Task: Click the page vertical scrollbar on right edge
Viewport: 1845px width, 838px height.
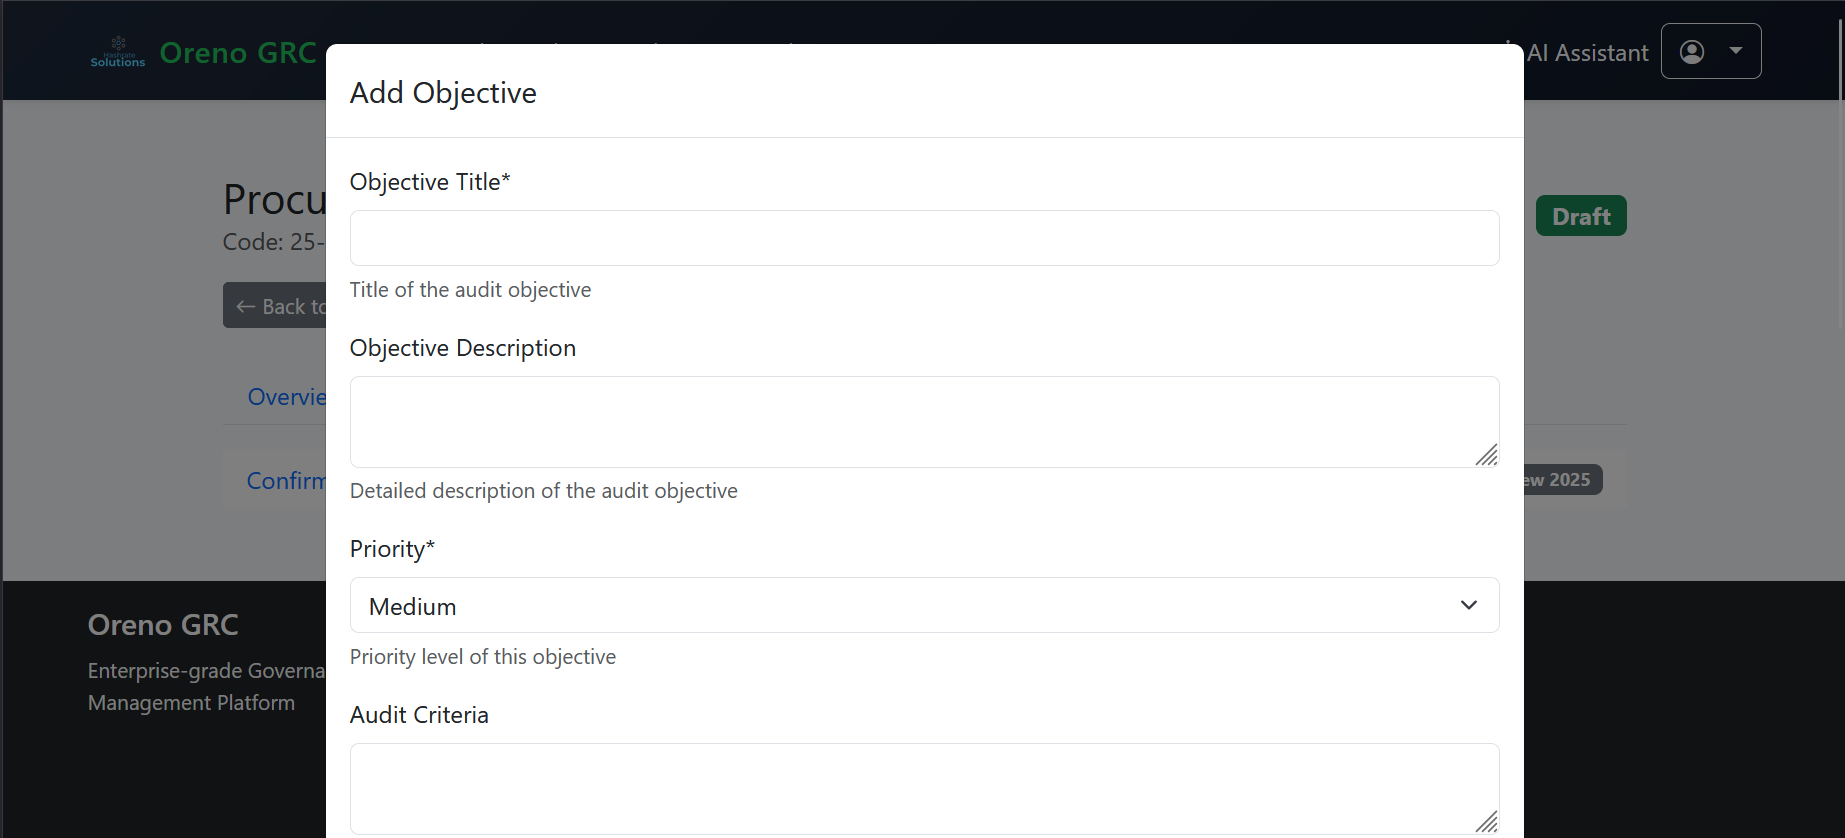Action: point(1840,50)
